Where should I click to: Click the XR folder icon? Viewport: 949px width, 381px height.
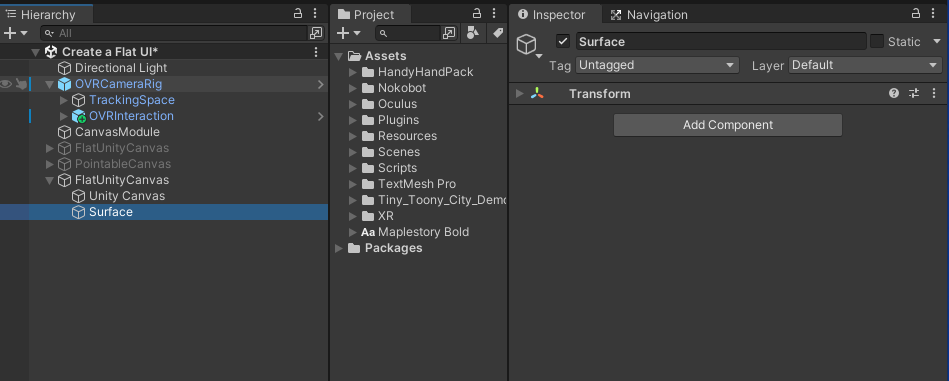click(368, 216)
